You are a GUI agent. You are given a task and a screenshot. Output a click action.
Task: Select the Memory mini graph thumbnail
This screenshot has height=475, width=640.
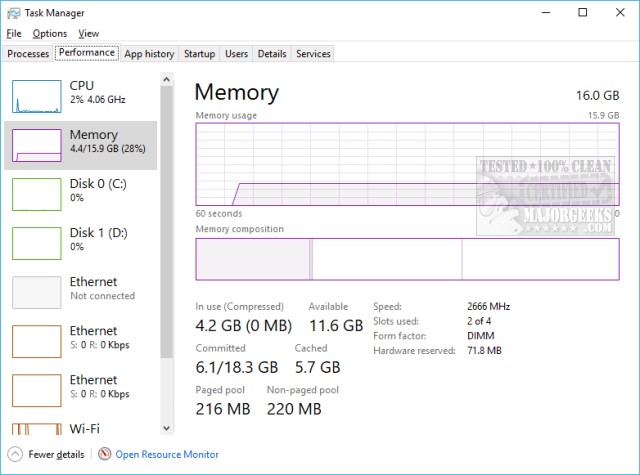[x=36, y=144]
